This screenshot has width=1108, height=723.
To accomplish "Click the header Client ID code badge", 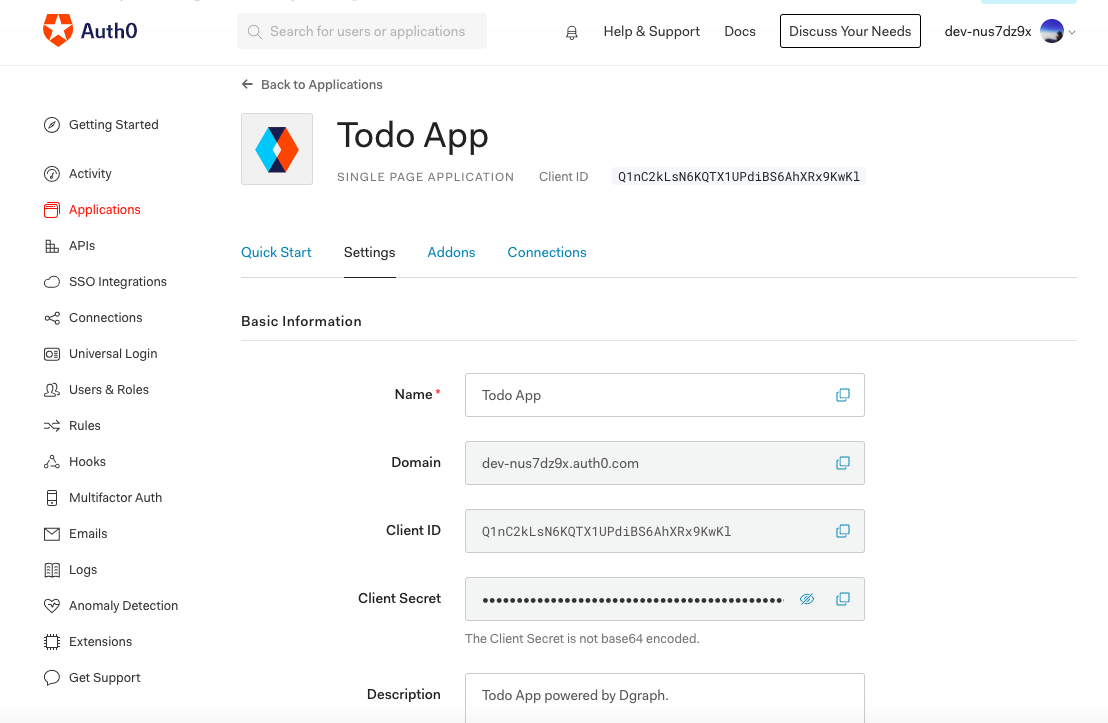I will pos(738,177).
